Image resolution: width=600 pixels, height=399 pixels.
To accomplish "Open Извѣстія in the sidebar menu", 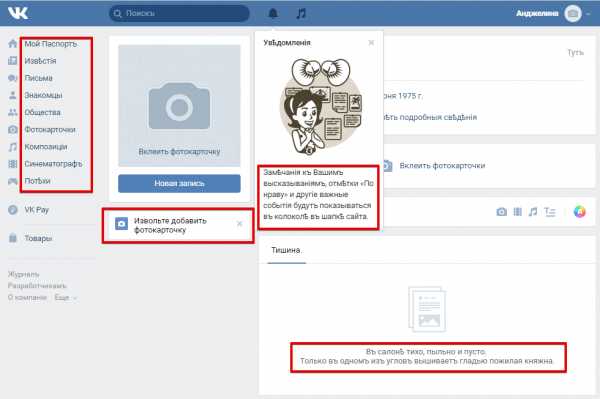I will [40, 61].
